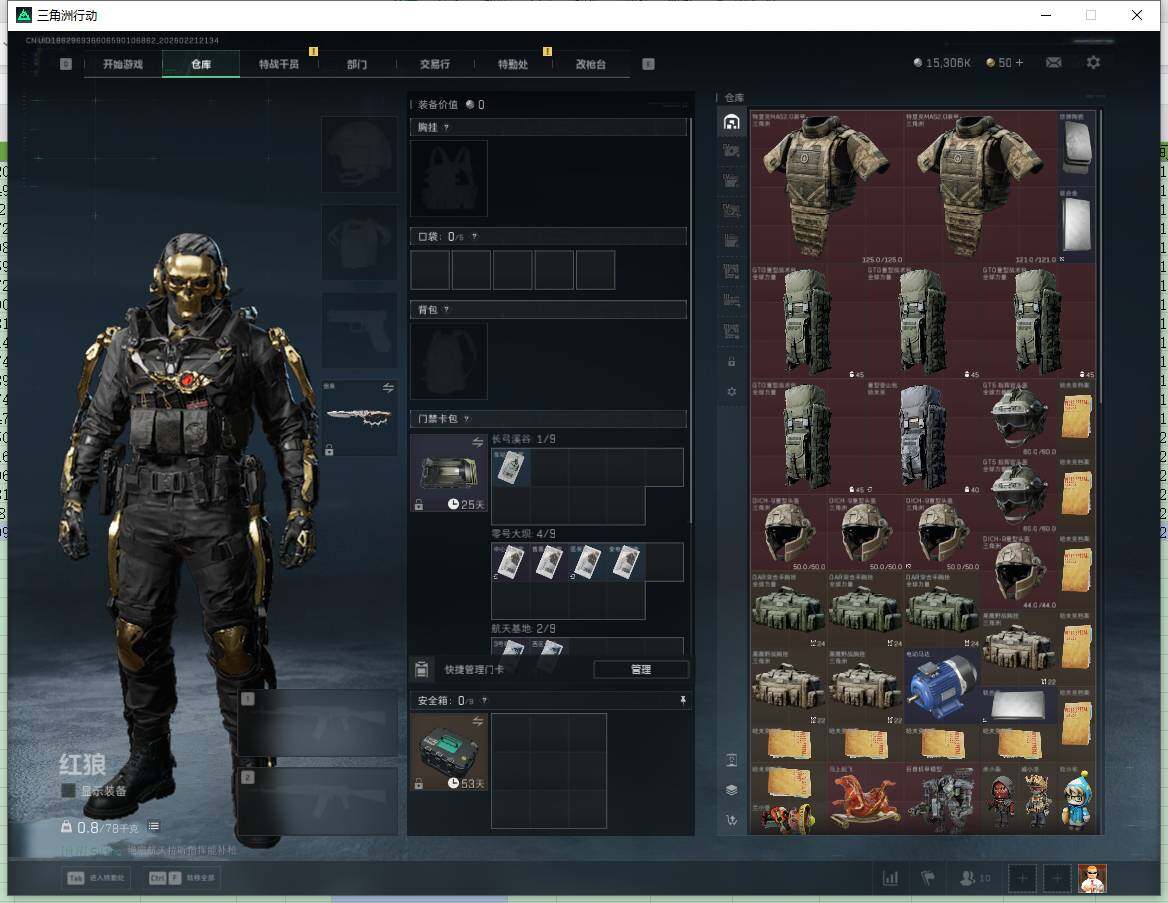This screenshot has width=1168, height=903.
Task: Switch to the 开始游戏 tab
Action: coord(123,64)
